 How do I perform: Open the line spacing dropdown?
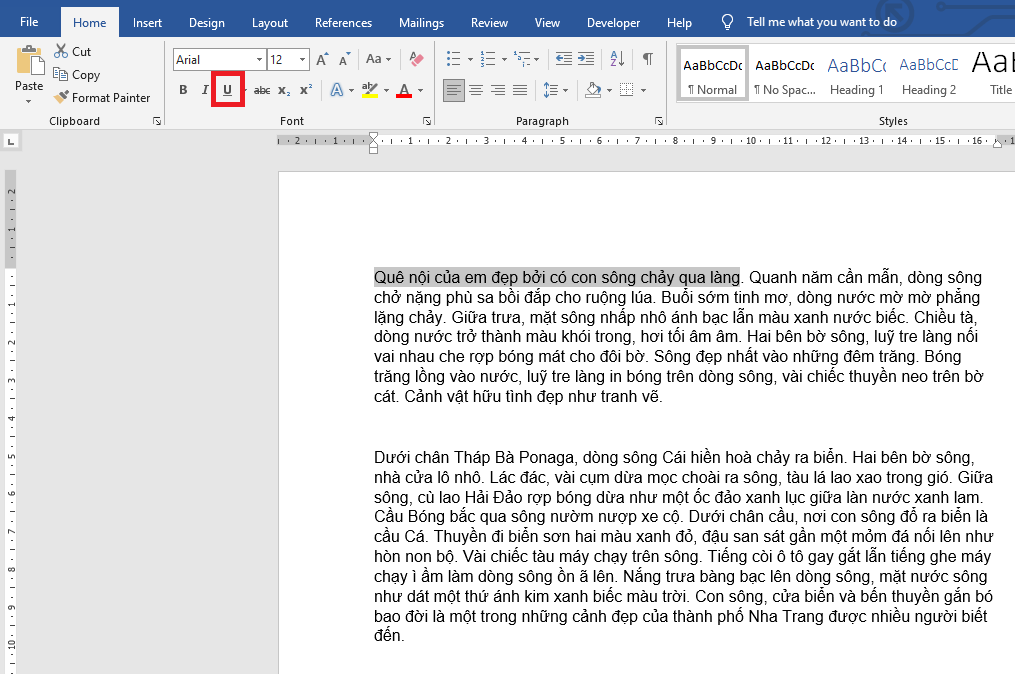[x=552, y=91]
